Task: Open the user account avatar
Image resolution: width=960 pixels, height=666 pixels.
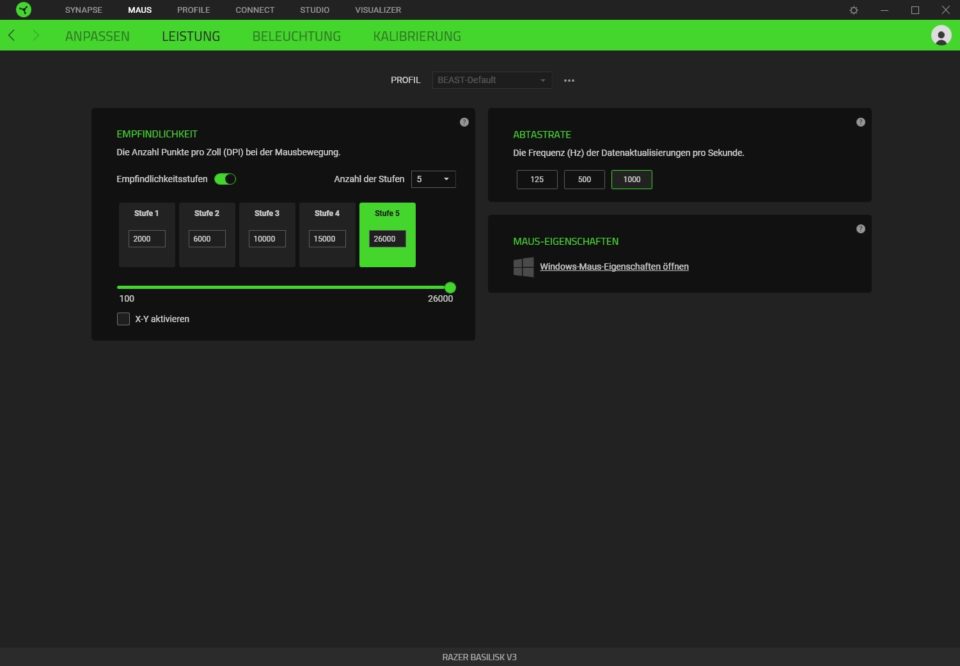Action: tap(940, 35)
